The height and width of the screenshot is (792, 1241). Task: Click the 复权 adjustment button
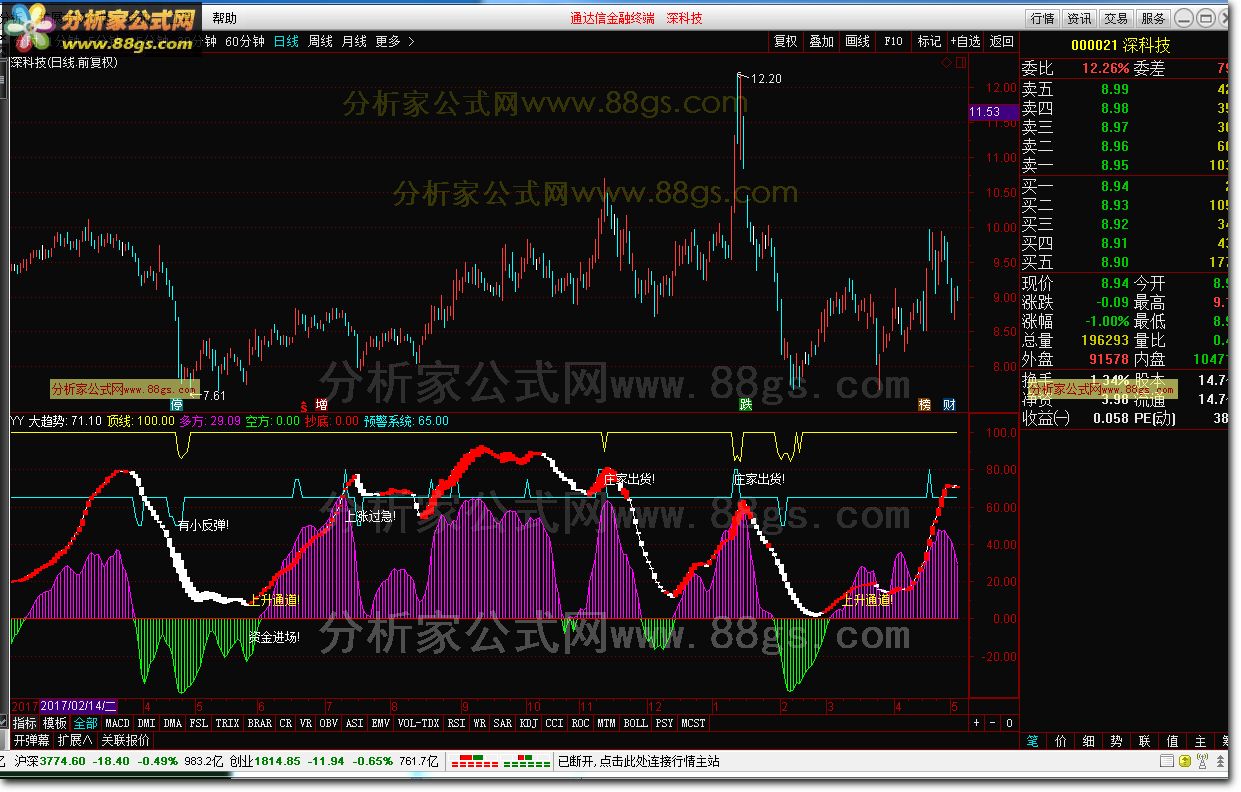[786, 41]
